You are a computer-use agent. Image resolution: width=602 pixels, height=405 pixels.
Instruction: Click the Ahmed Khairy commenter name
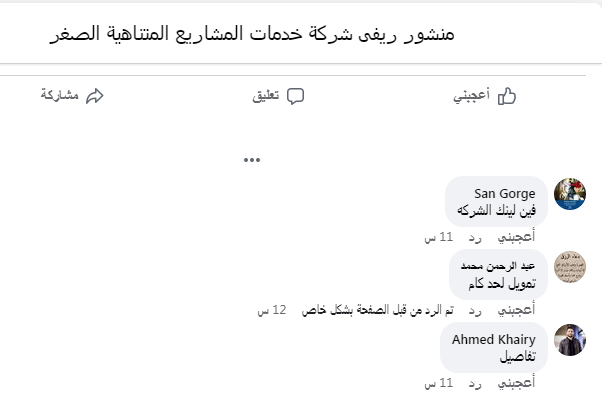pos(493,339)
